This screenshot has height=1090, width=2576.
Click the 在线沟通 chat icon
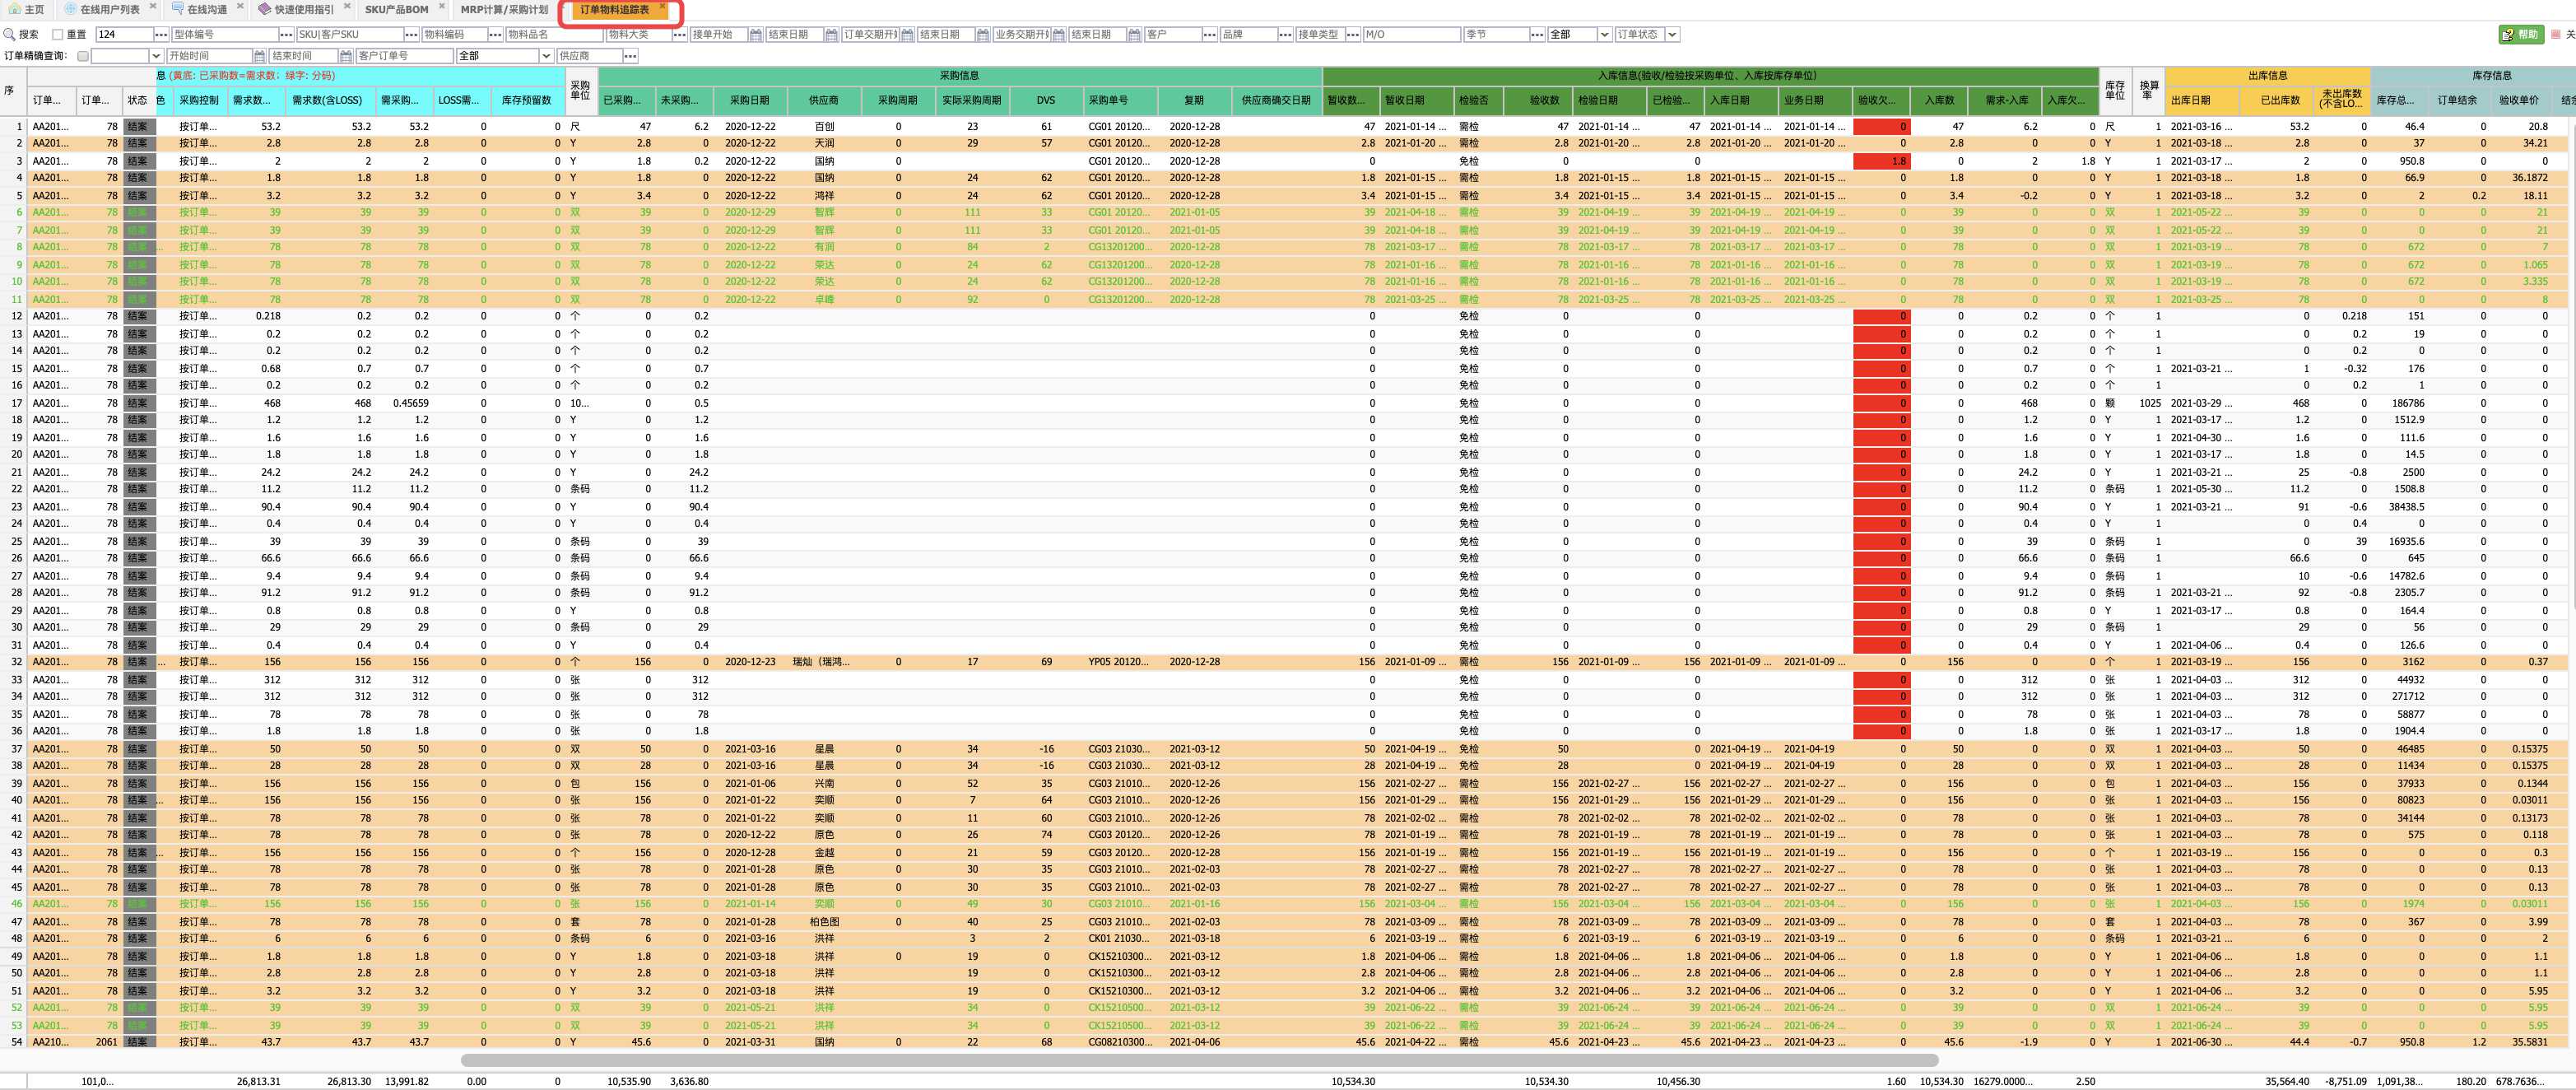tap(177, 9)
